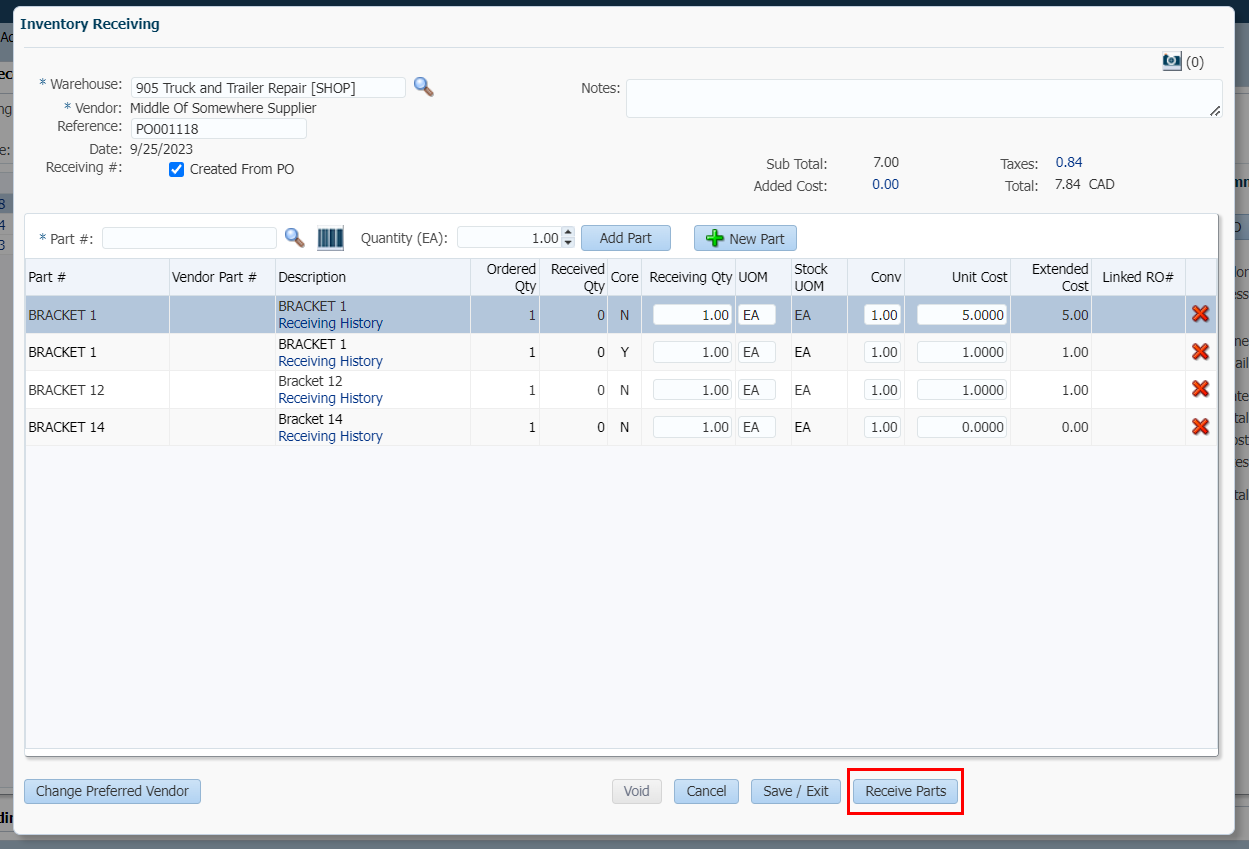Image resolution: width=1249 pixels, height=849 pixels.
Task: Click into the Notes text area
Action: pyautogui.click(x=924, y=98)
